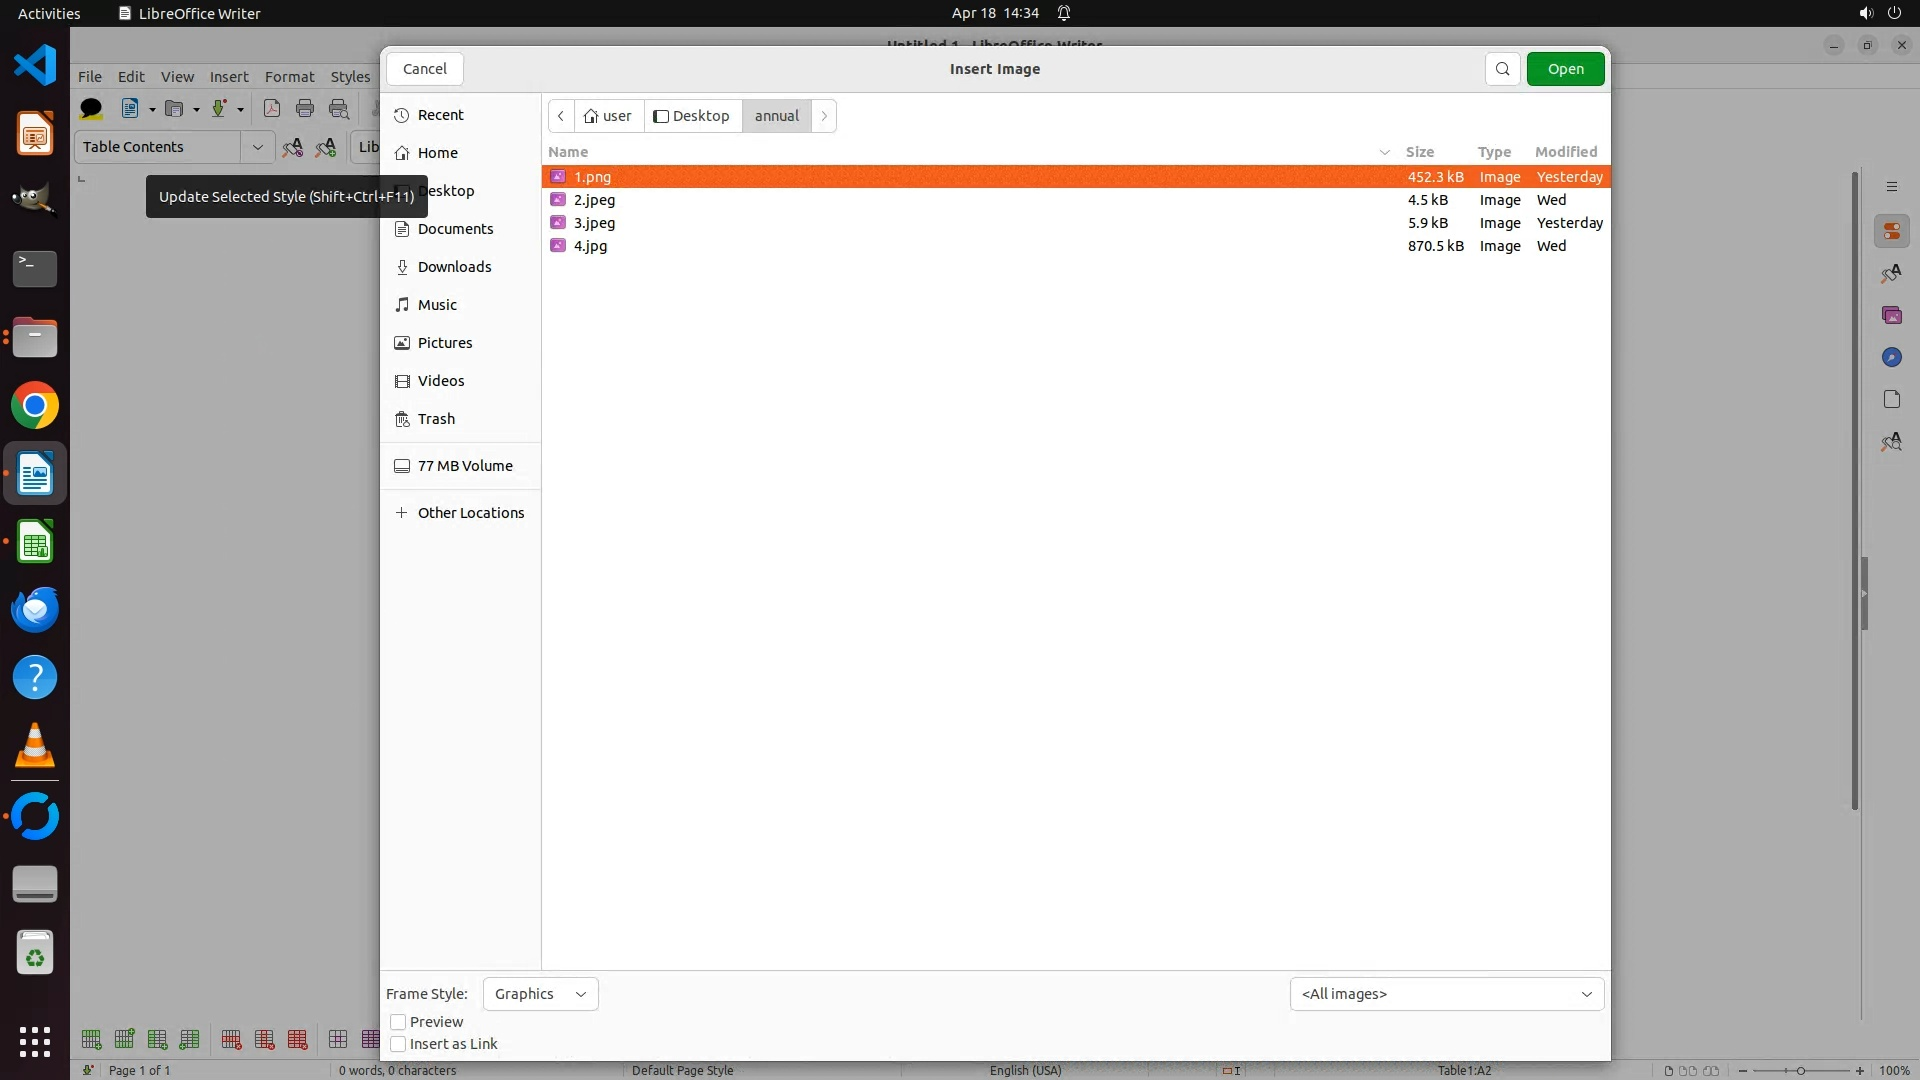Click the path bar right chevron

tap(824, 116)
